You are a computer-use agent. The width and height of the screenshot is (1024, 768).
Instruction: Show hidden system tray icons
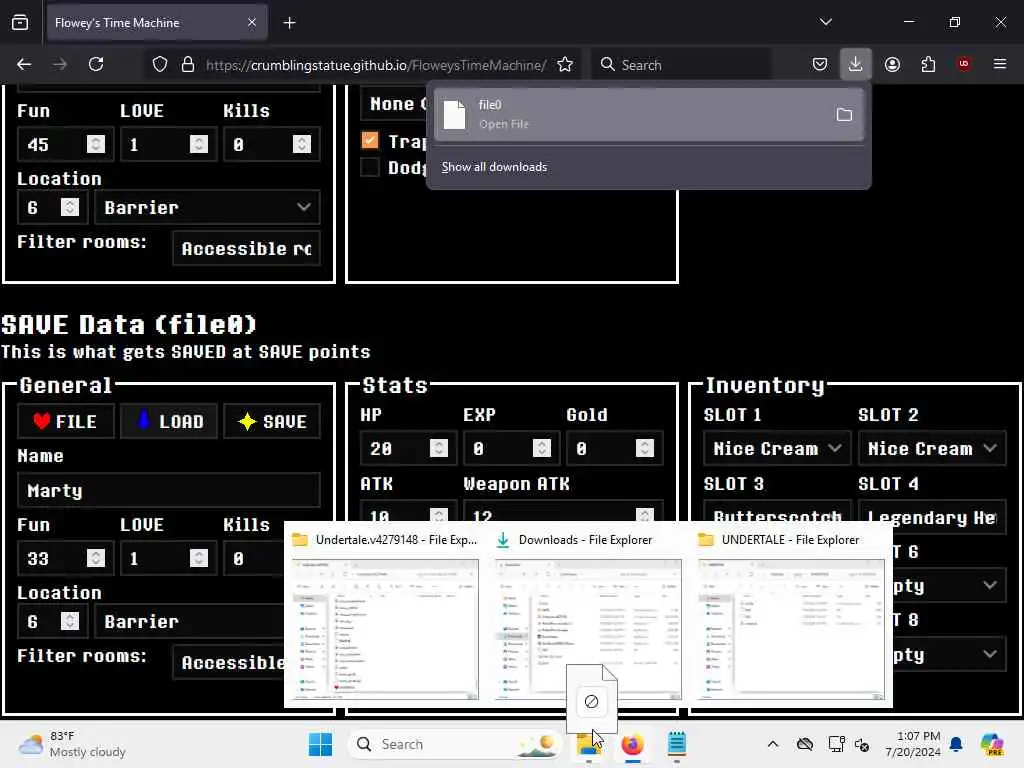pyautogui.click(x=773, y=744)
